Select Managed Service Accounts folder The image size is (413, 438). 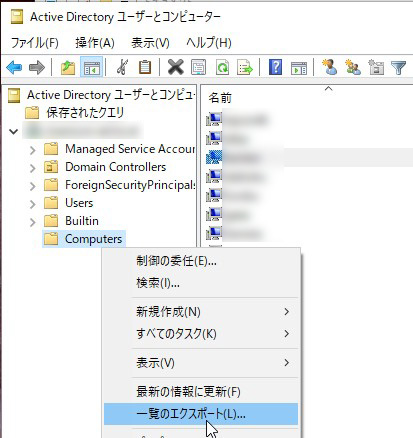[119, 149]
